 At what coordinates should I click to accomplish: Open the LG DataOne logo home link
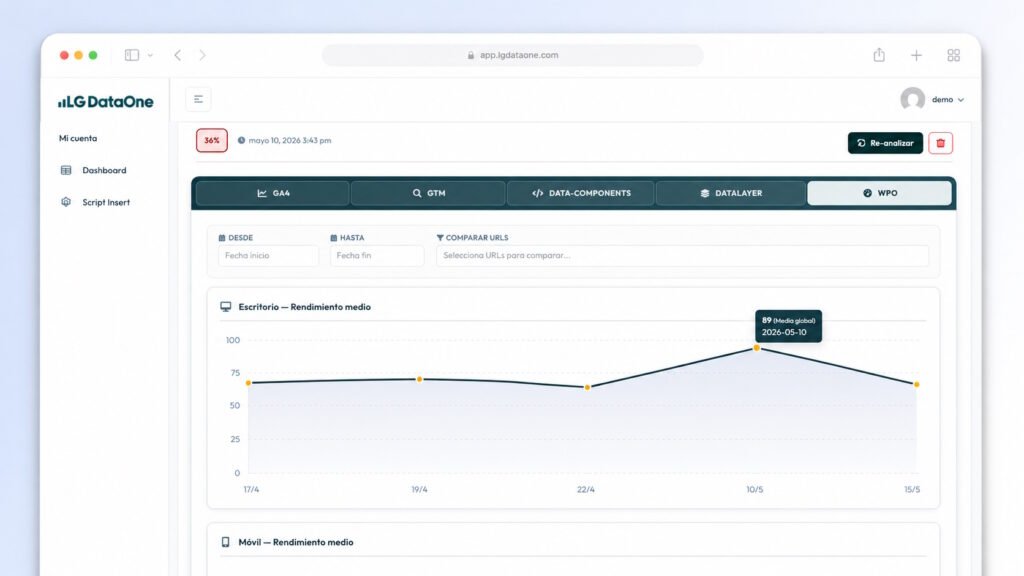[106, 101]
